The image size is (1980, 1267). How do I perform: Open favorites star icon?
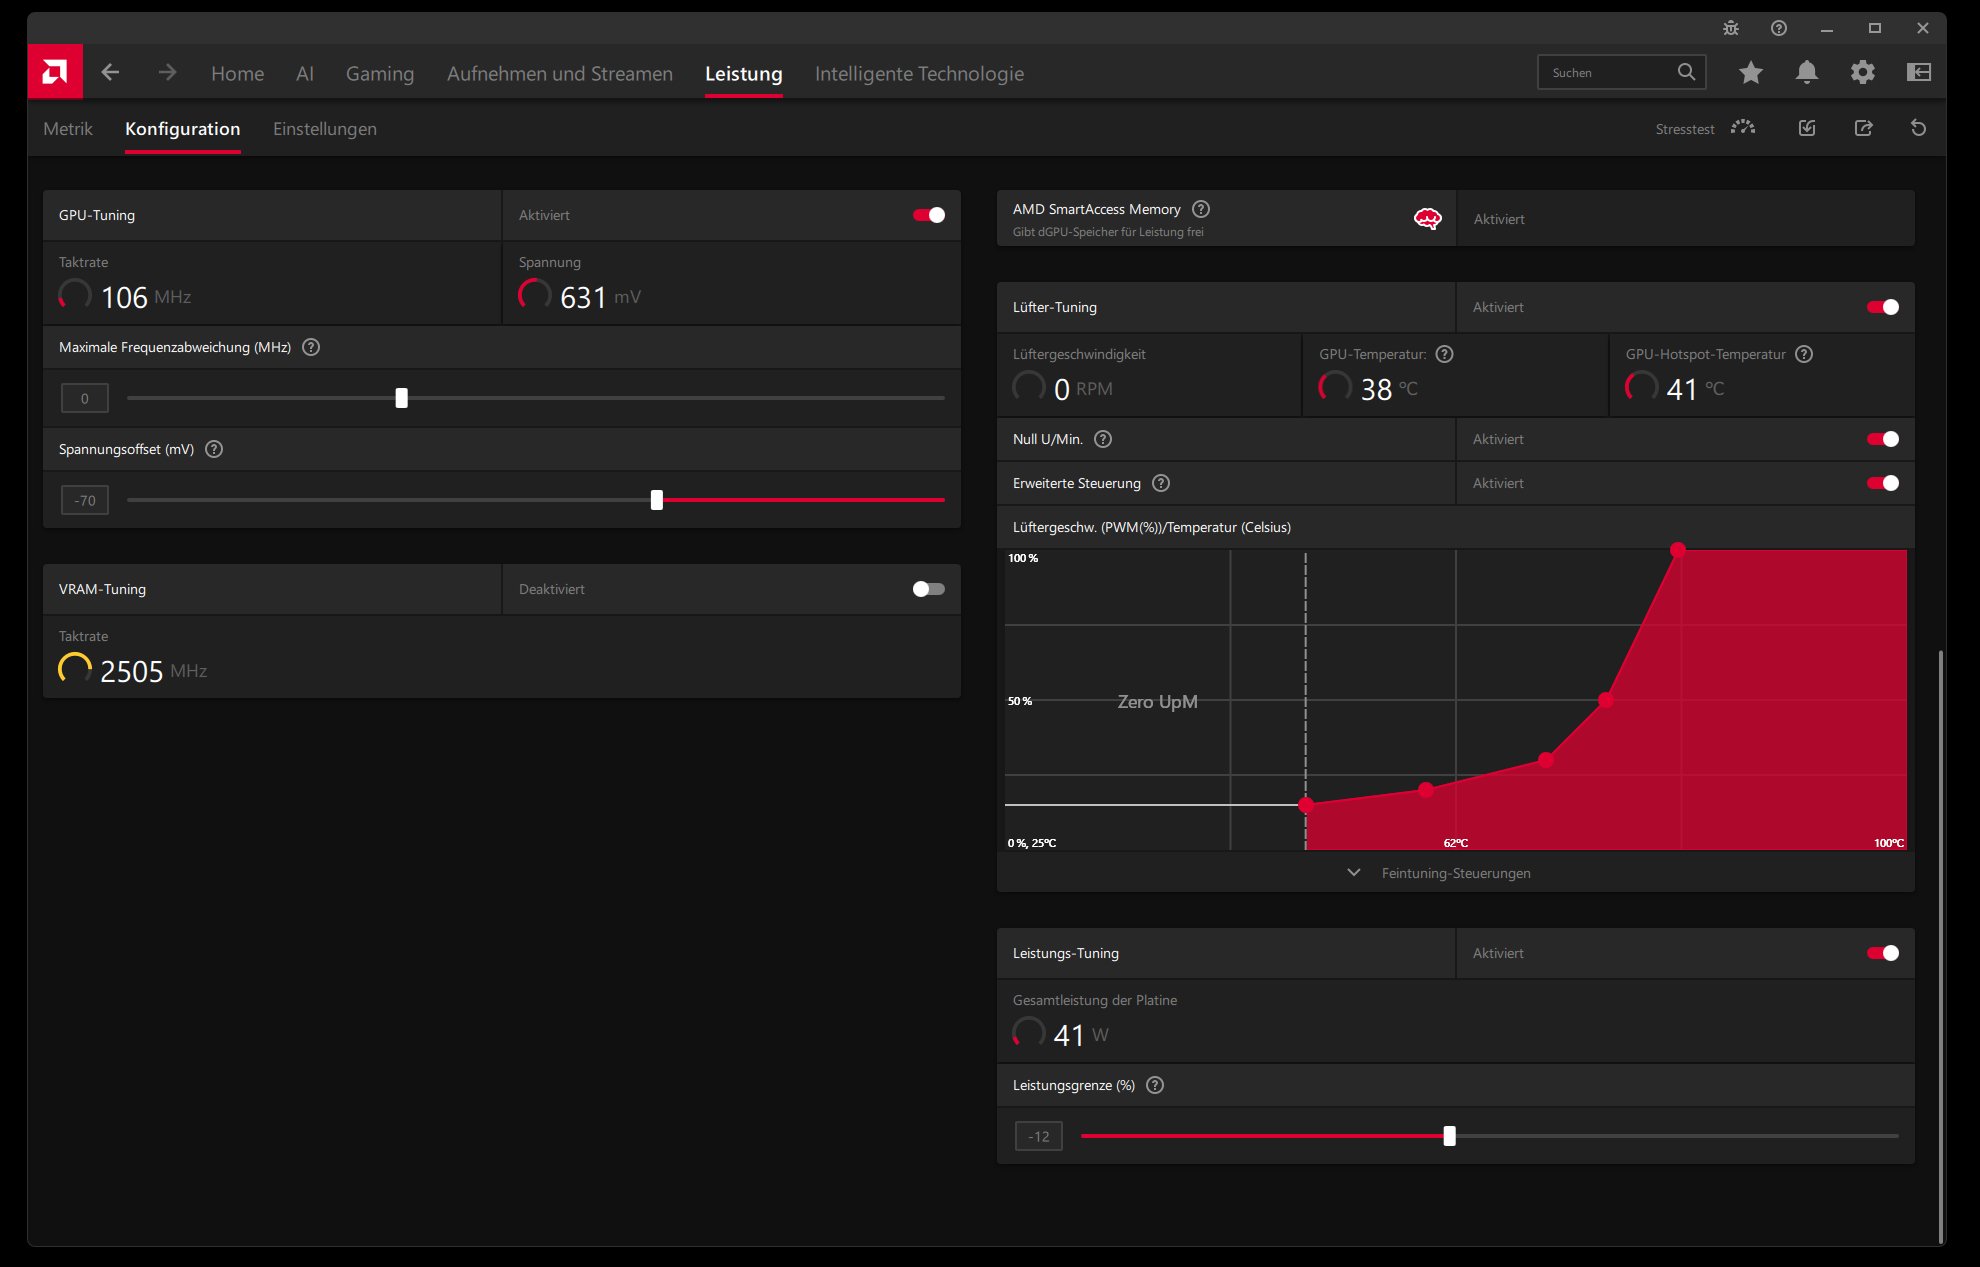1750,72
